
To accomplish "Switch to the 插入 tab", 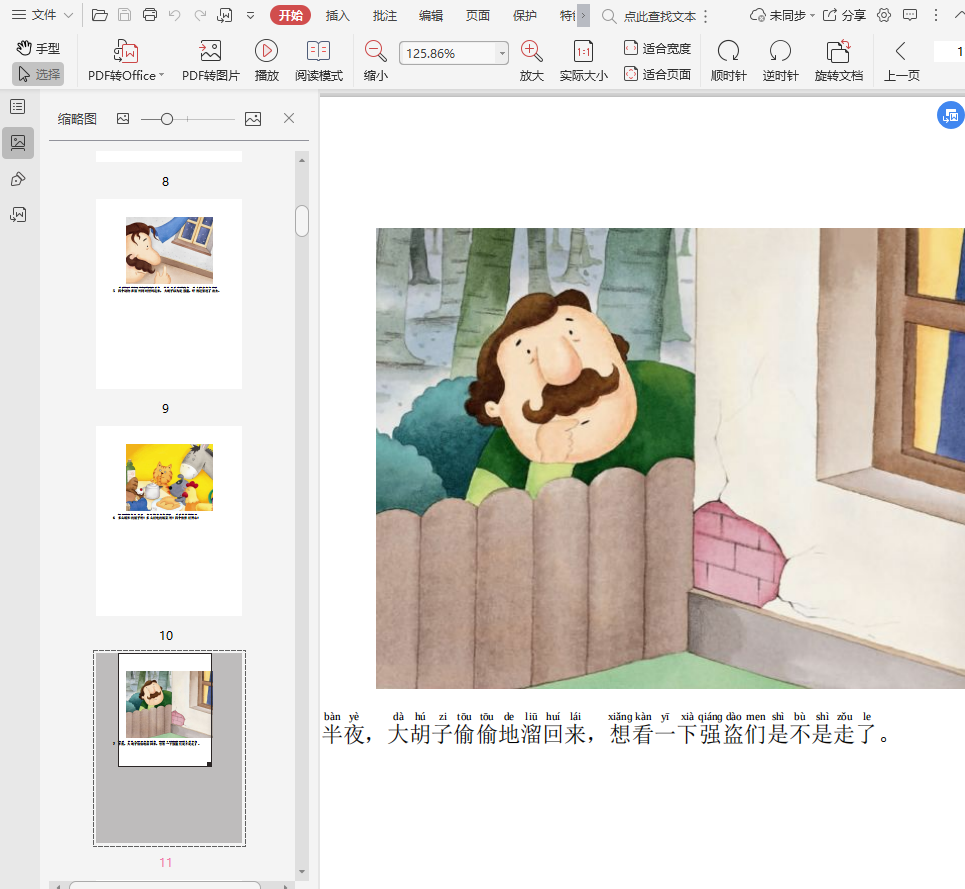I will click(338, 15).
